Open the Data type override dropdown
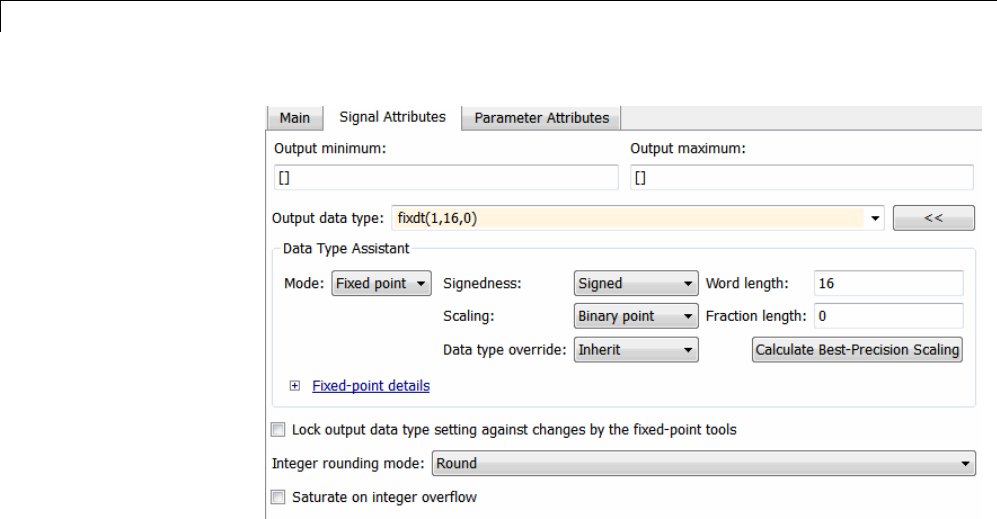997x519 pixels. pos(636,350)
